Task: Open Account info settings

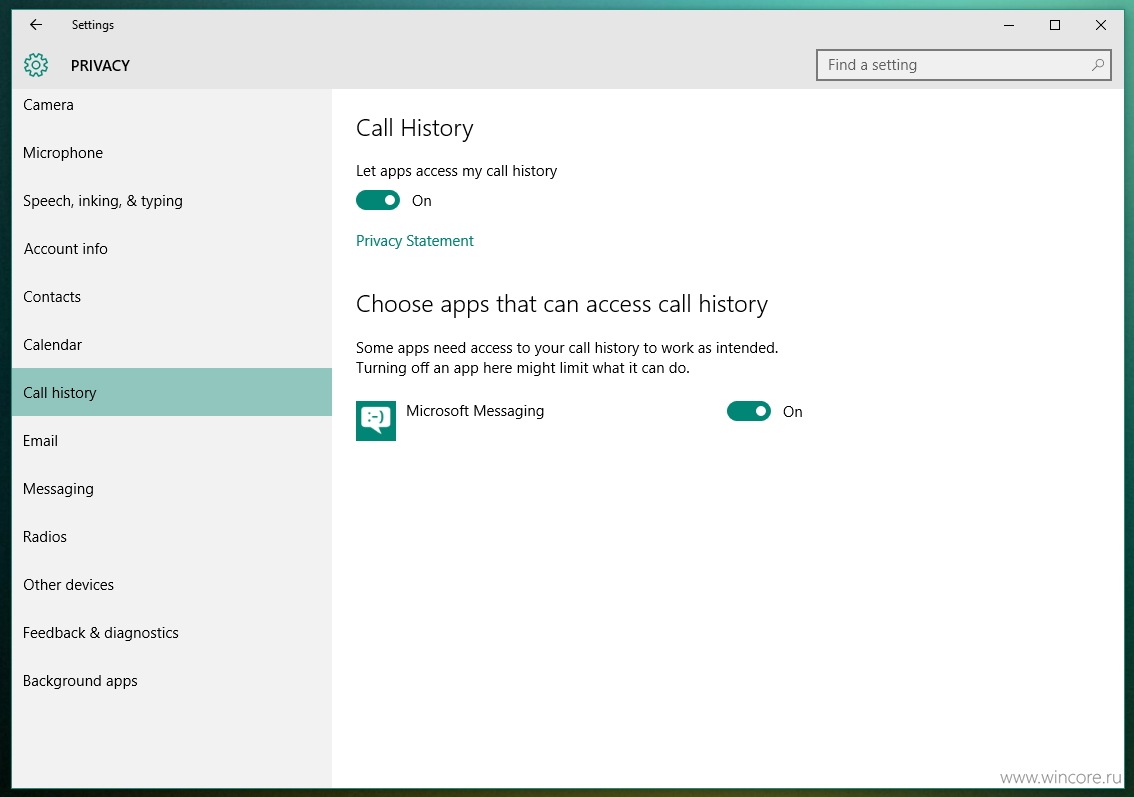Action: pyautogui.click(x=171, y=249)
